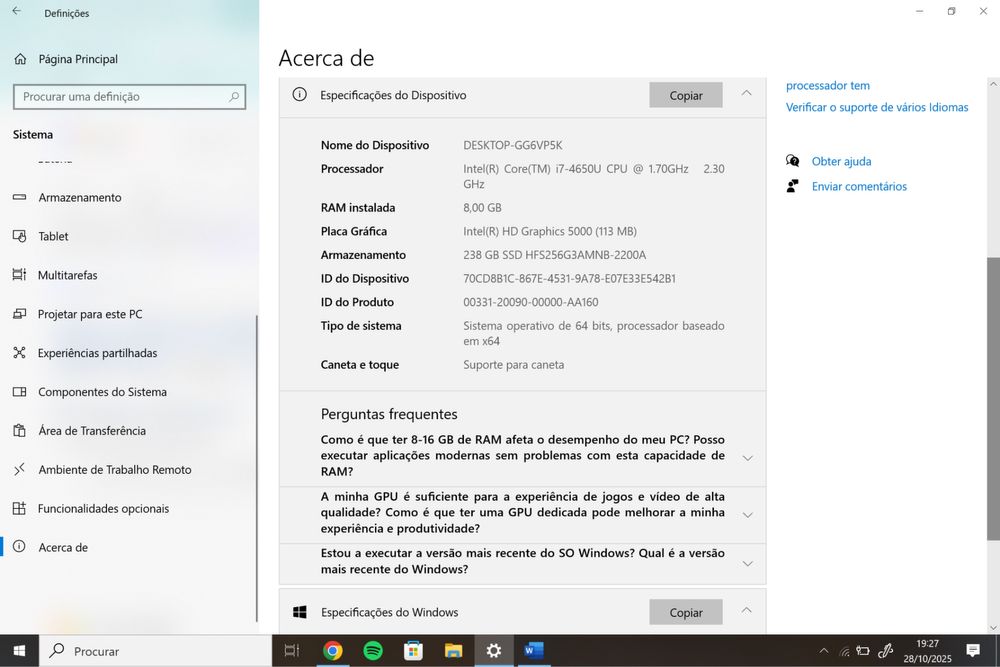Click the Armazenamento sidebar icon
Image resolution: width=1000 pixels, height=667 pixels.
point(20,197)
